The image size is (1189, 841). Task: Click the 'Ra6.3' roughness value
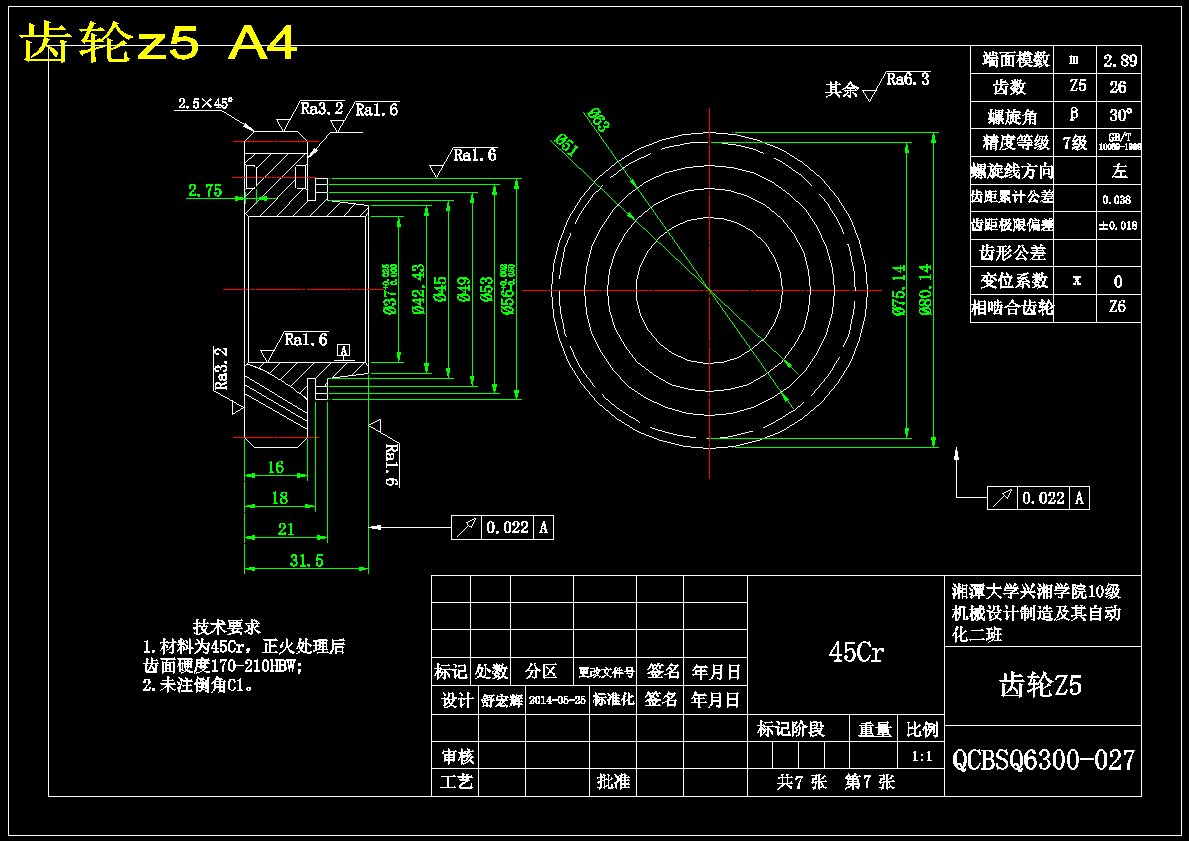click(908, 80)
